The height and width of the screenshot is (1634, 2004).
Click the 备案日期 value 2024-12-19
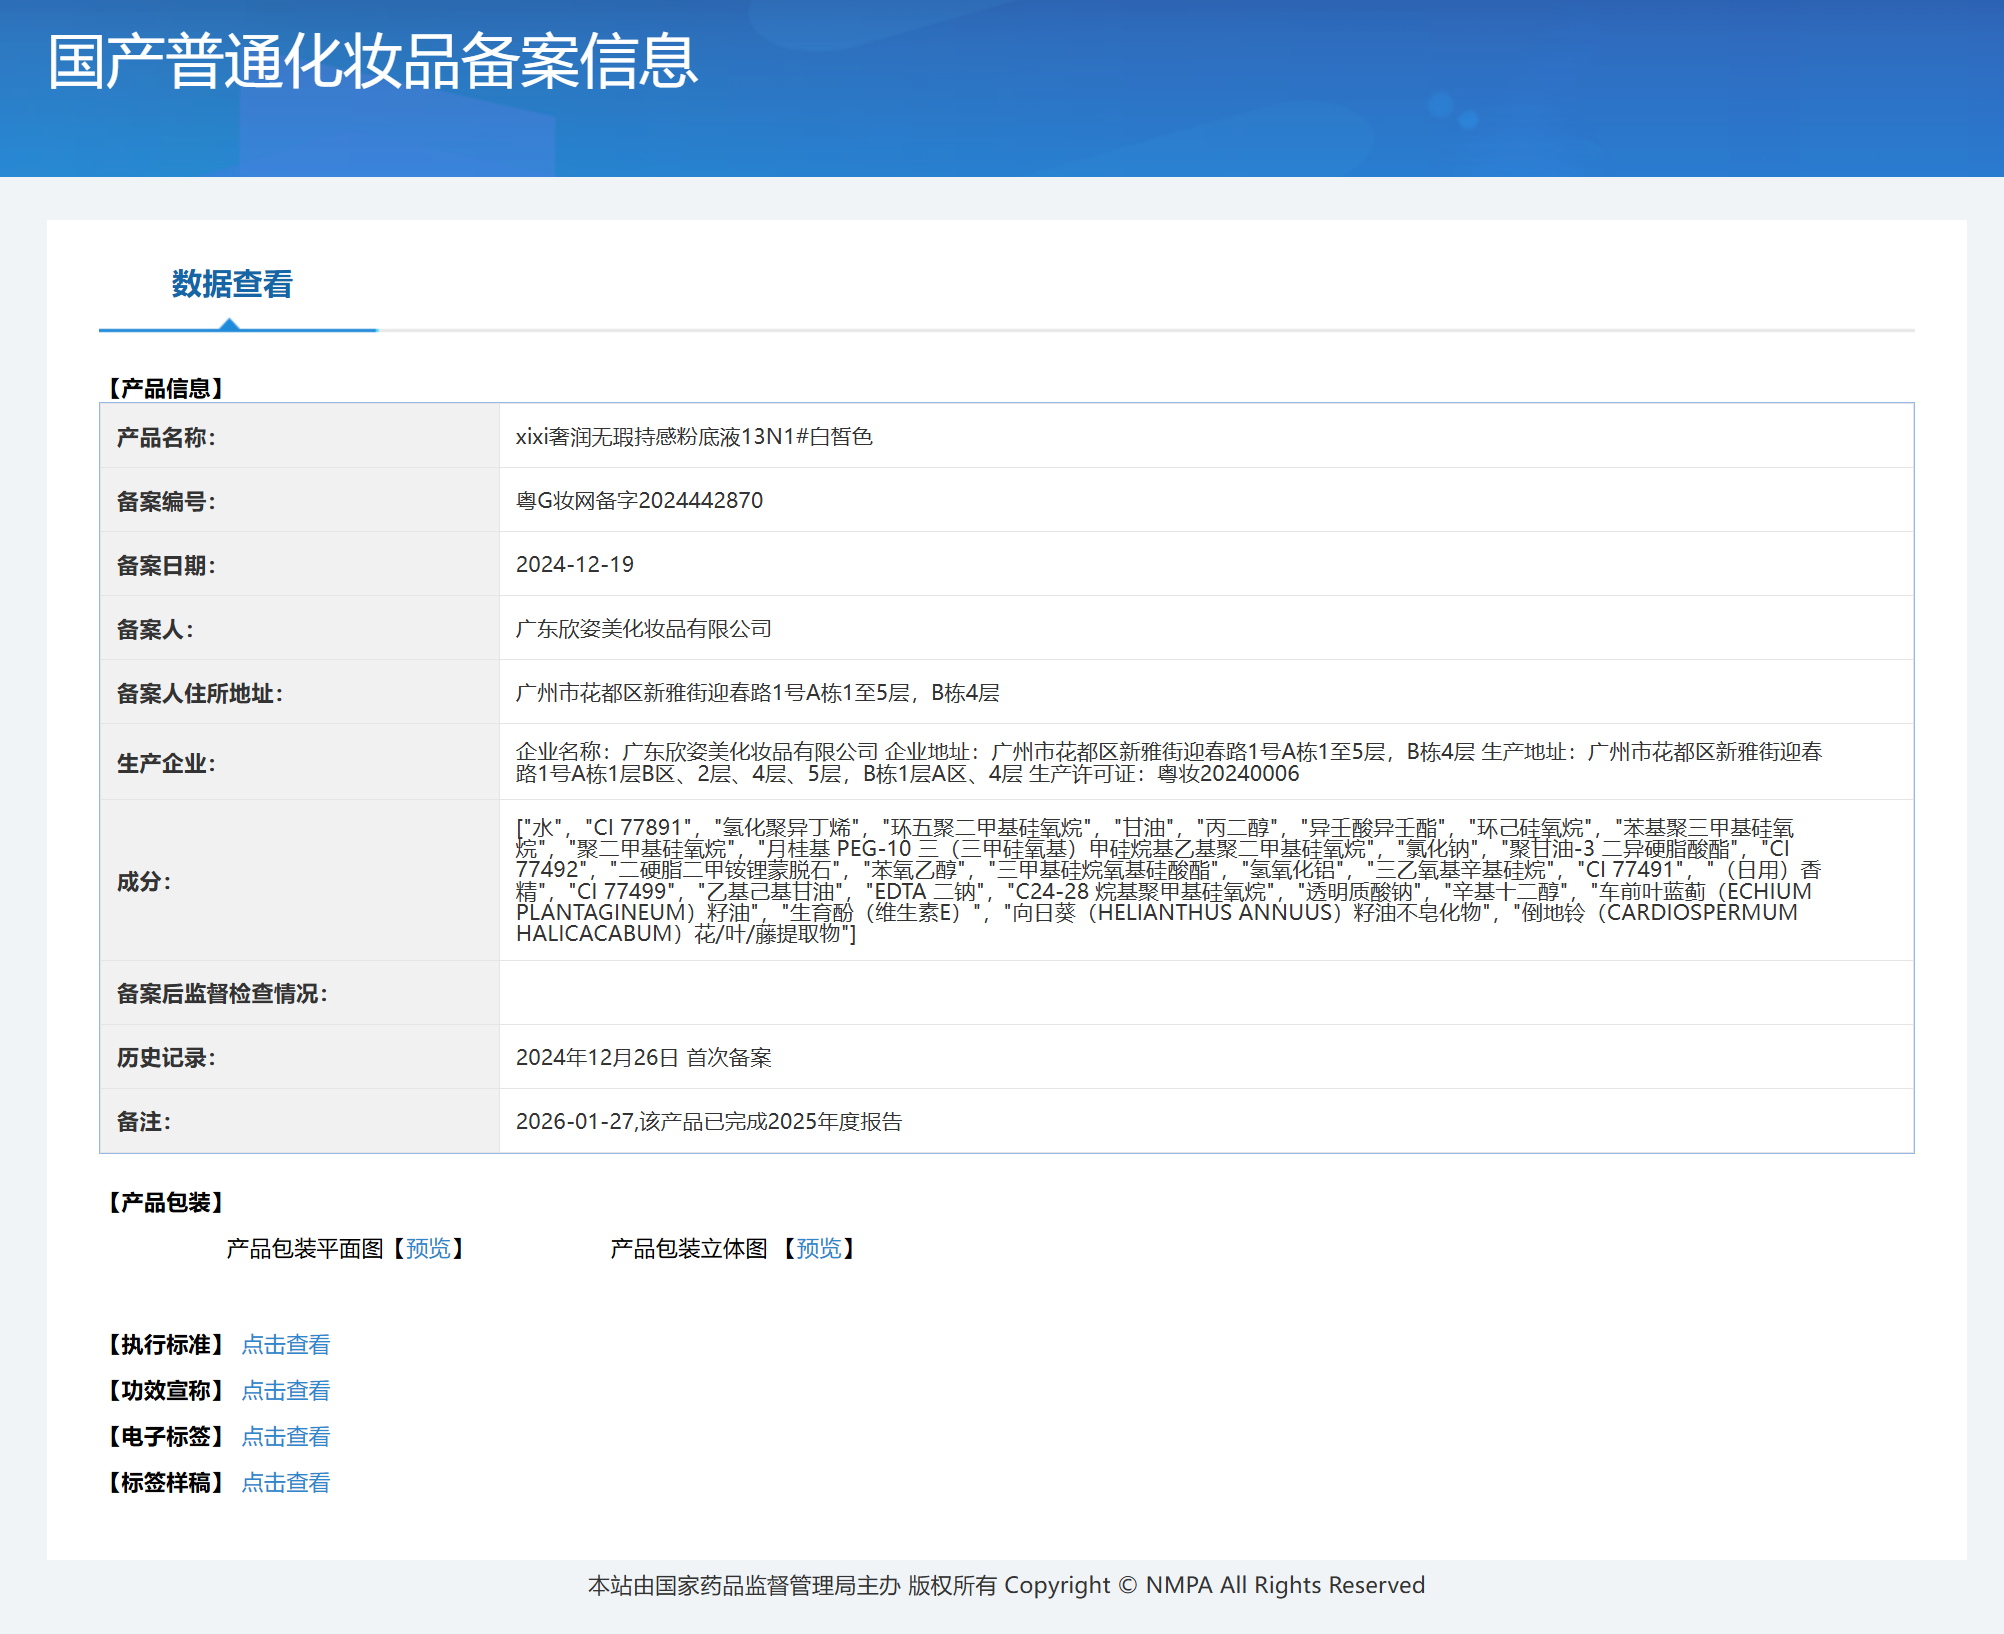[575, 564]
